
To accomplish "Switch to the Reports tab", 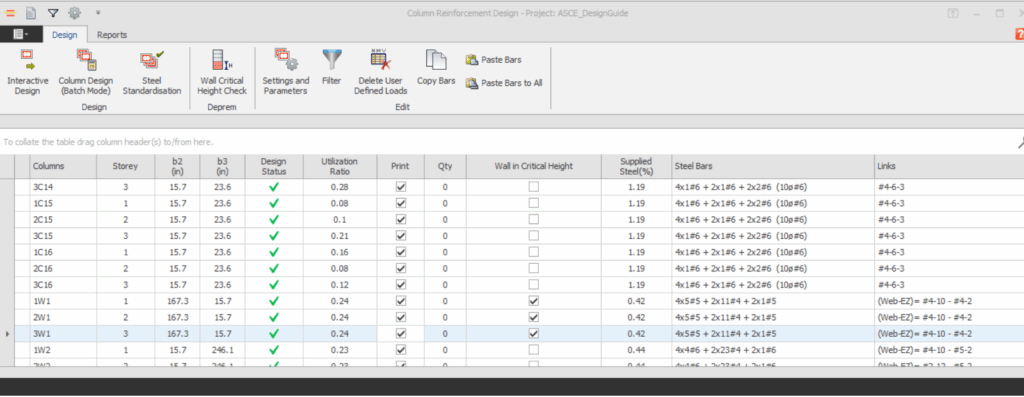I will click(112, 35).
